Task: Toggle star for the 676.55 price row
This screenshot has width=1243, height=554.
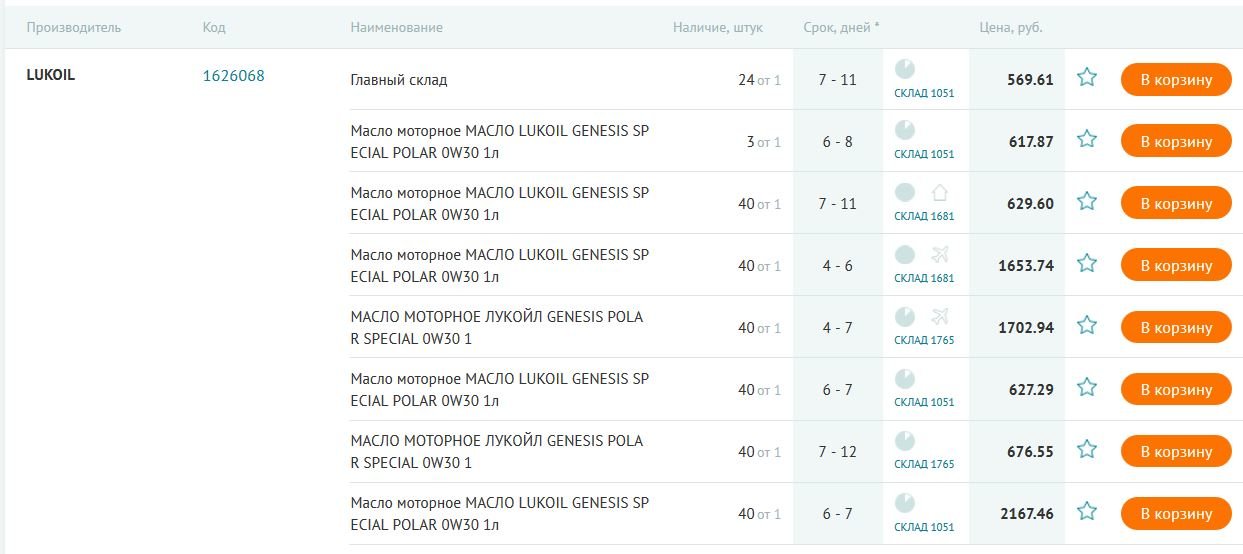Action: click(1087, 449)
